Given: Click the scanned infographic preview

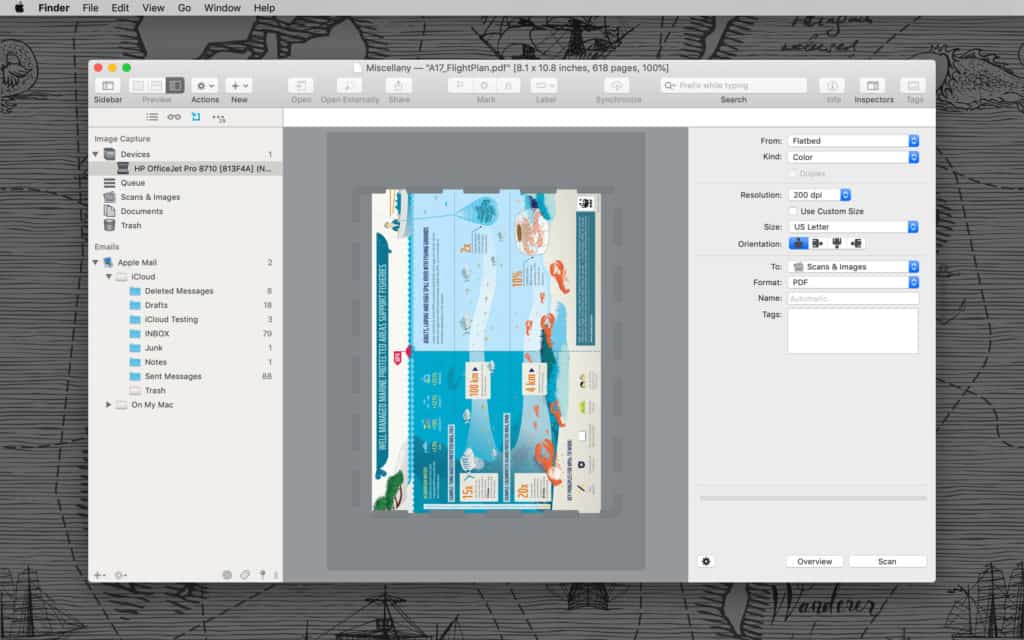Looking at the screenshot, I should click(486, 351).
